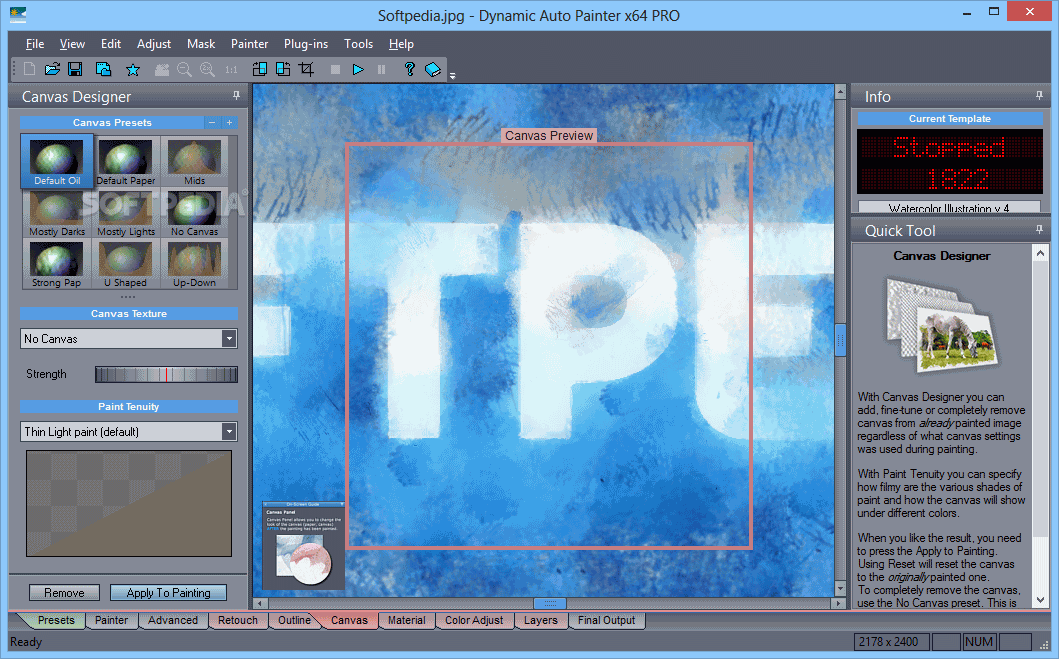Switch to the Advanced tab
Image resolution: width=1059 pixels, height=659 pixels.
(x=173, y=621)
